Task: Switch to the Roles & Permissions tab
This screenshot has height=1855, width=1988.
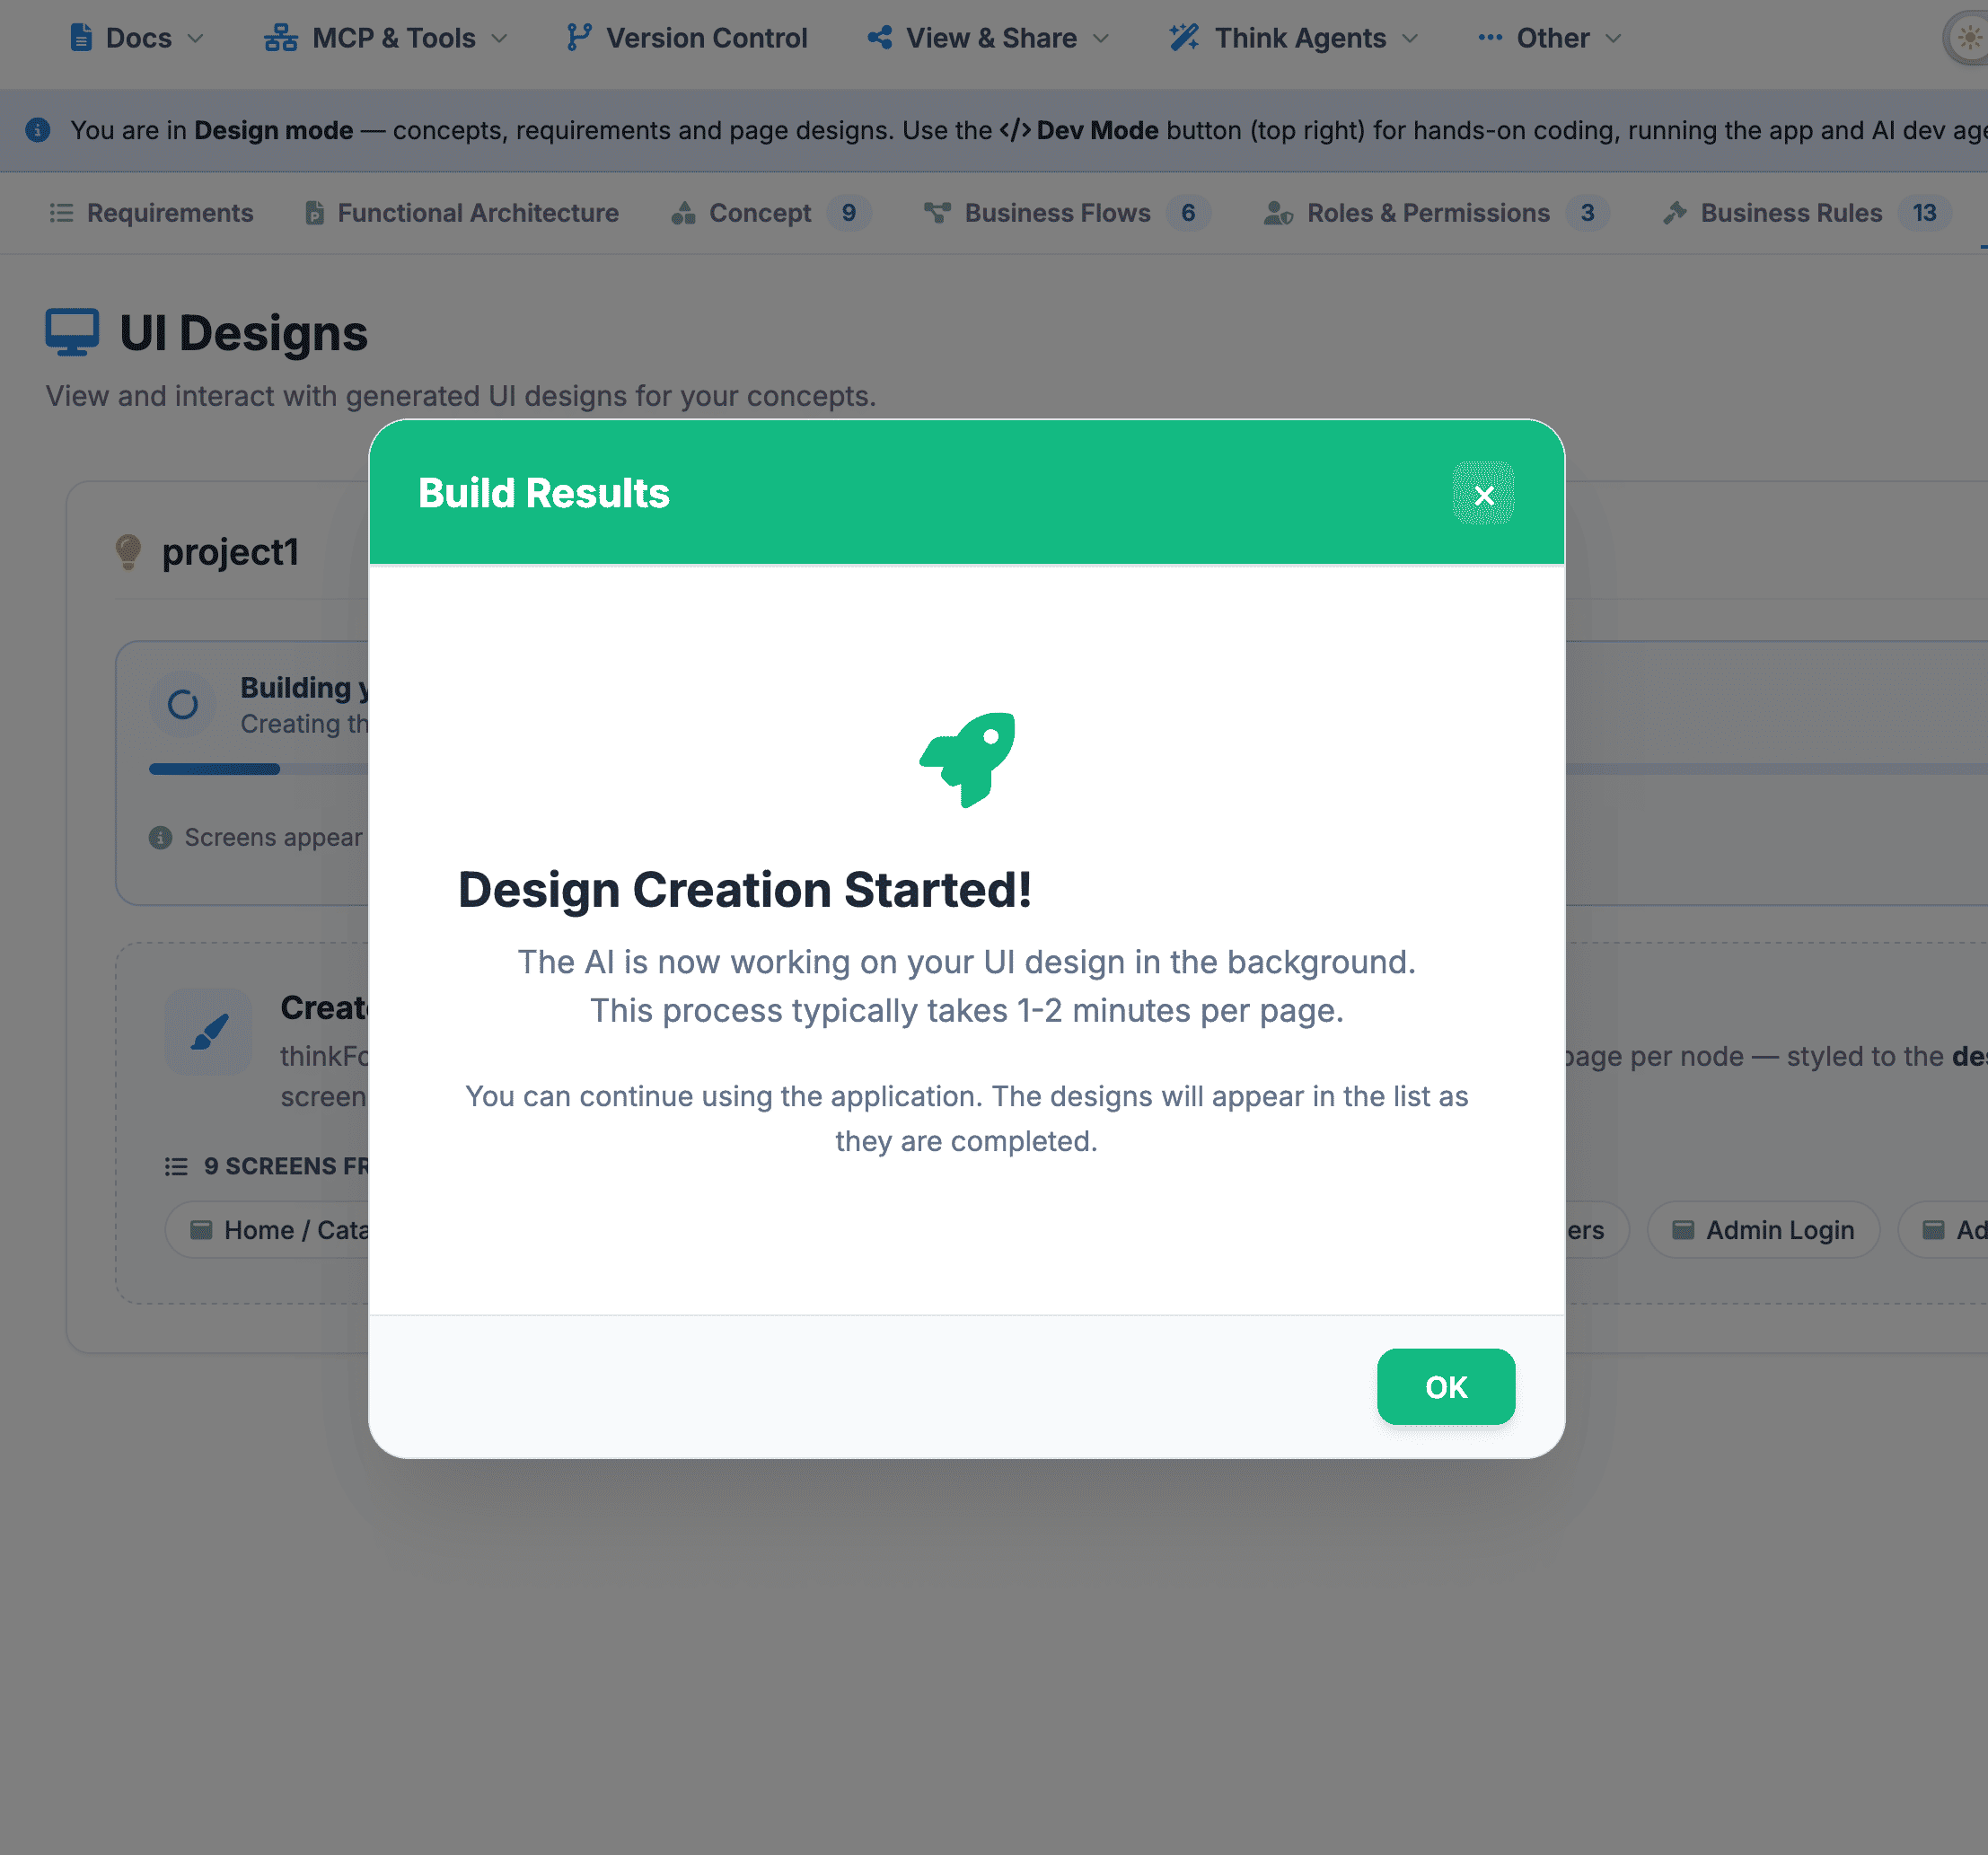Action: (x=1436, y=213)
